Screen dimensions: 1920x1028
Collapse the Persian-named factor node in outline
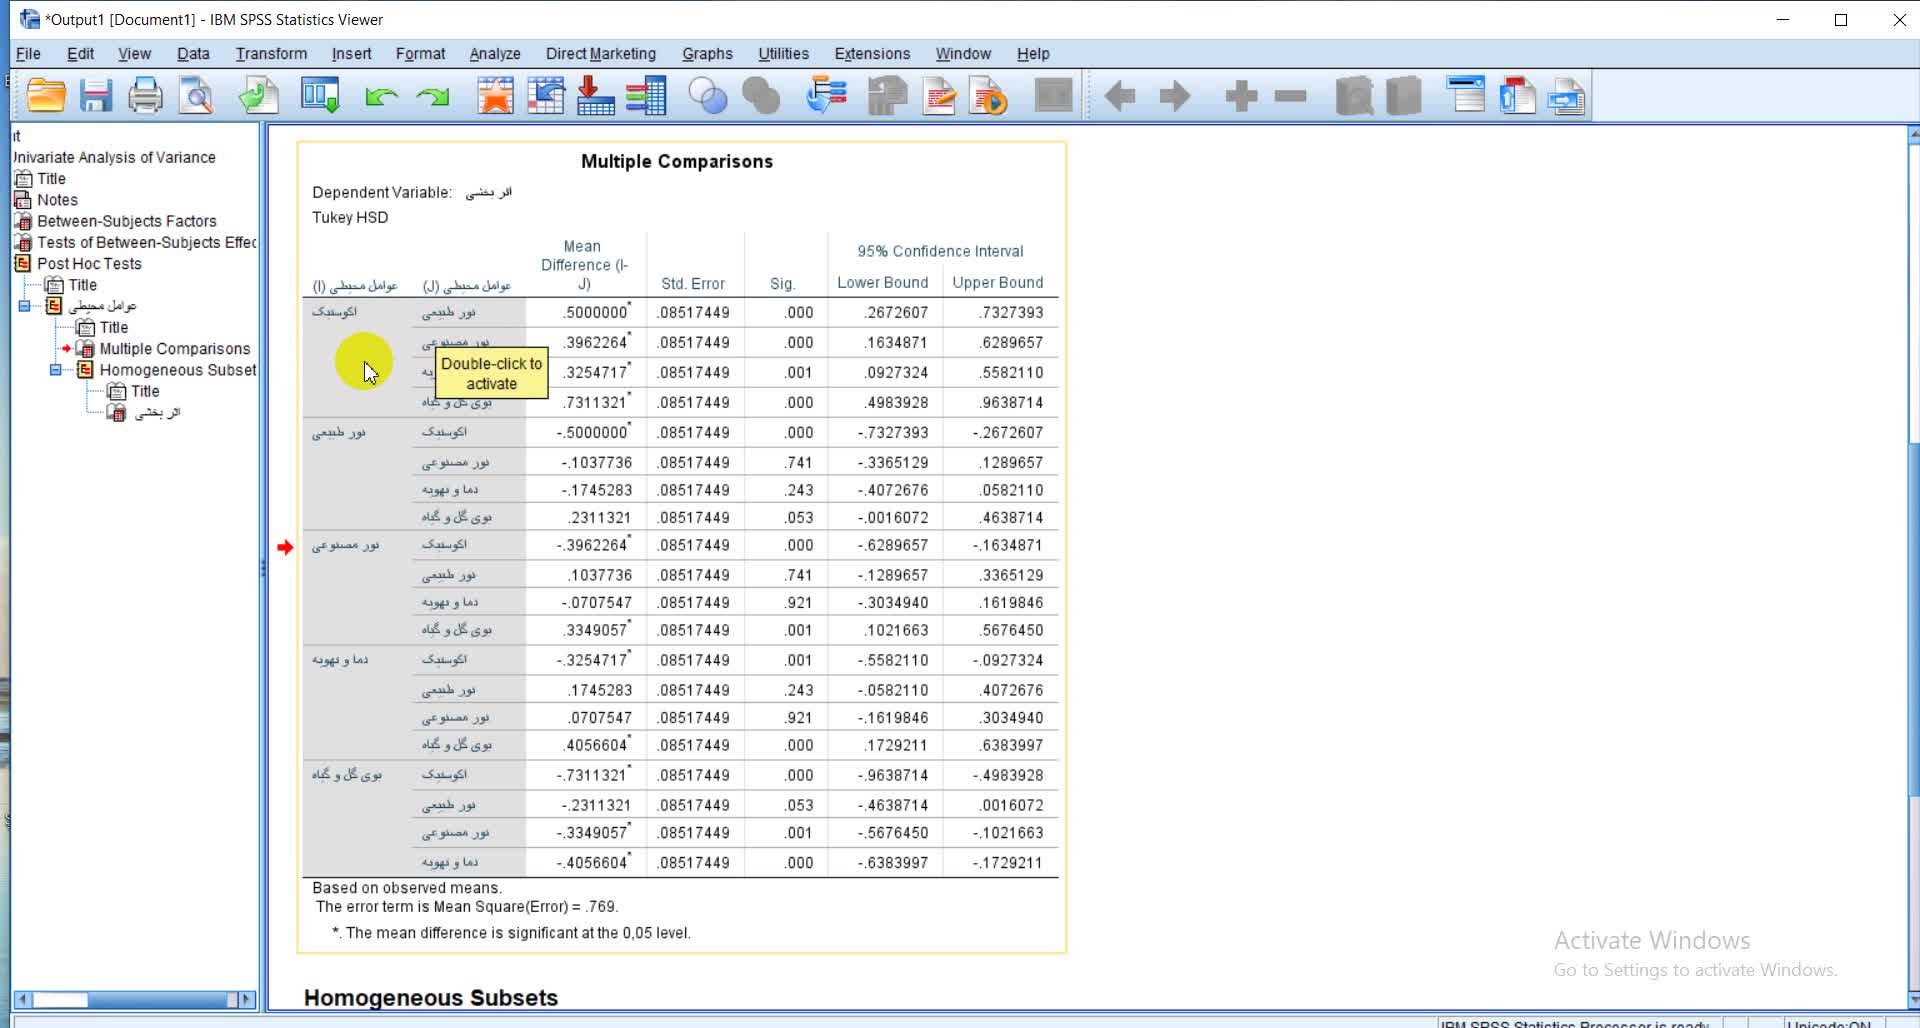click(25, 306)
